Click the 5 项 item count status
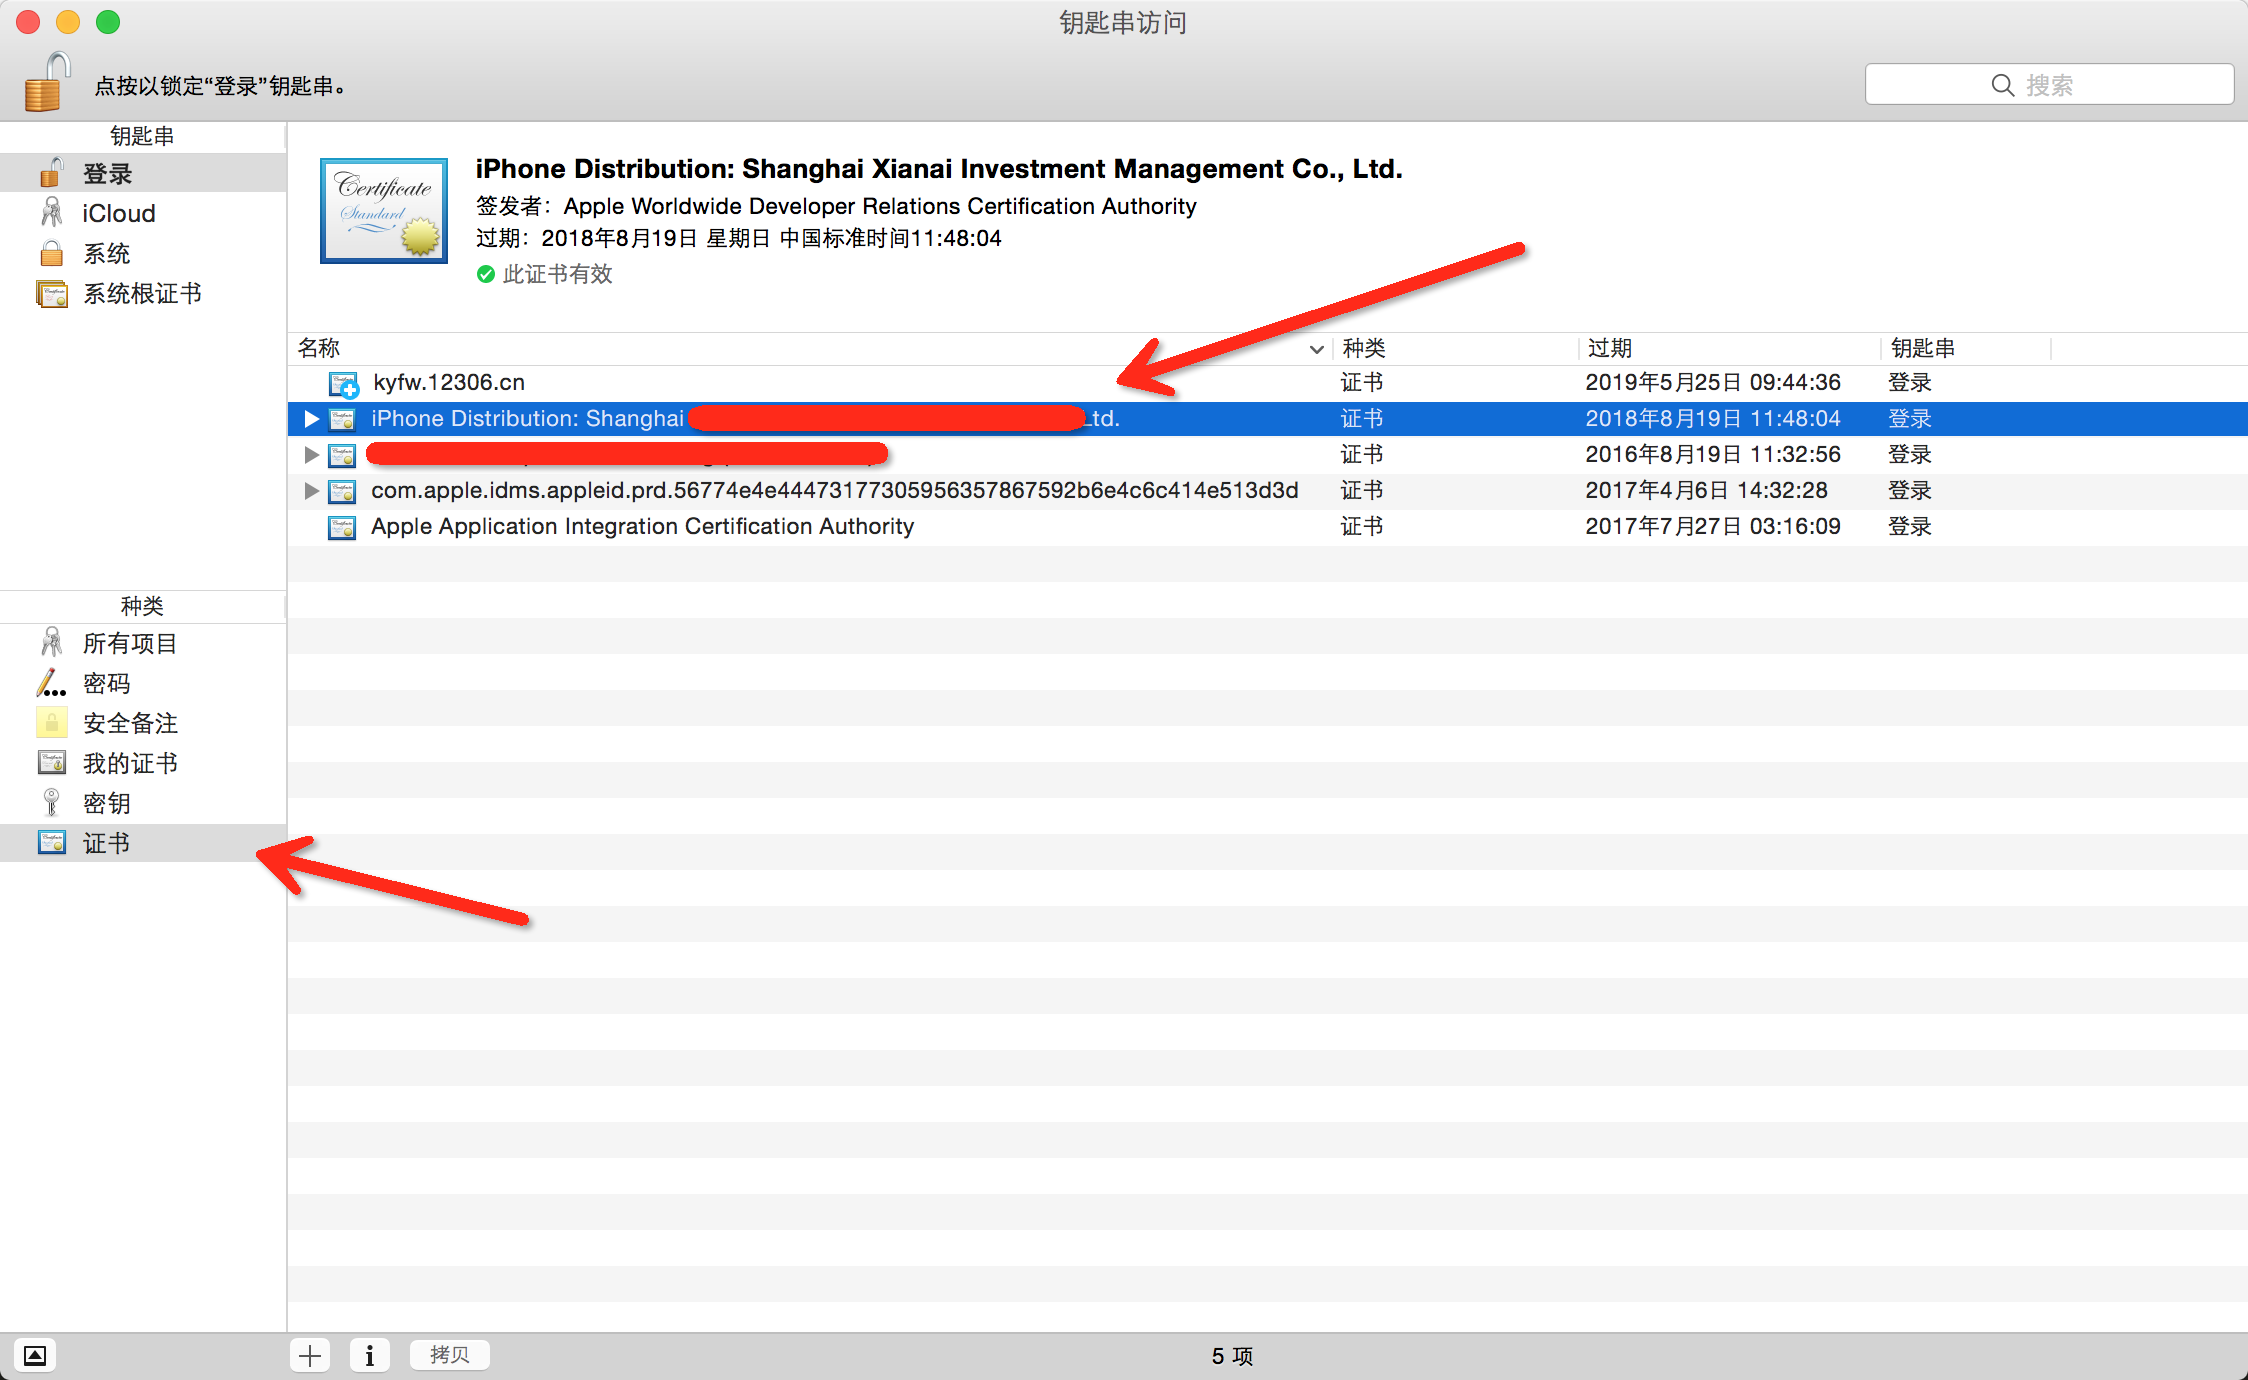This screenshot has width=2248, height=1380. pos(1232,1356)
